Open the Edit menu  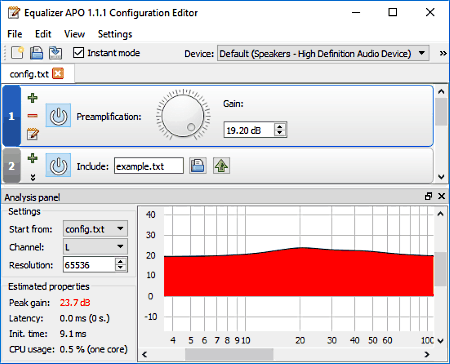43,34
